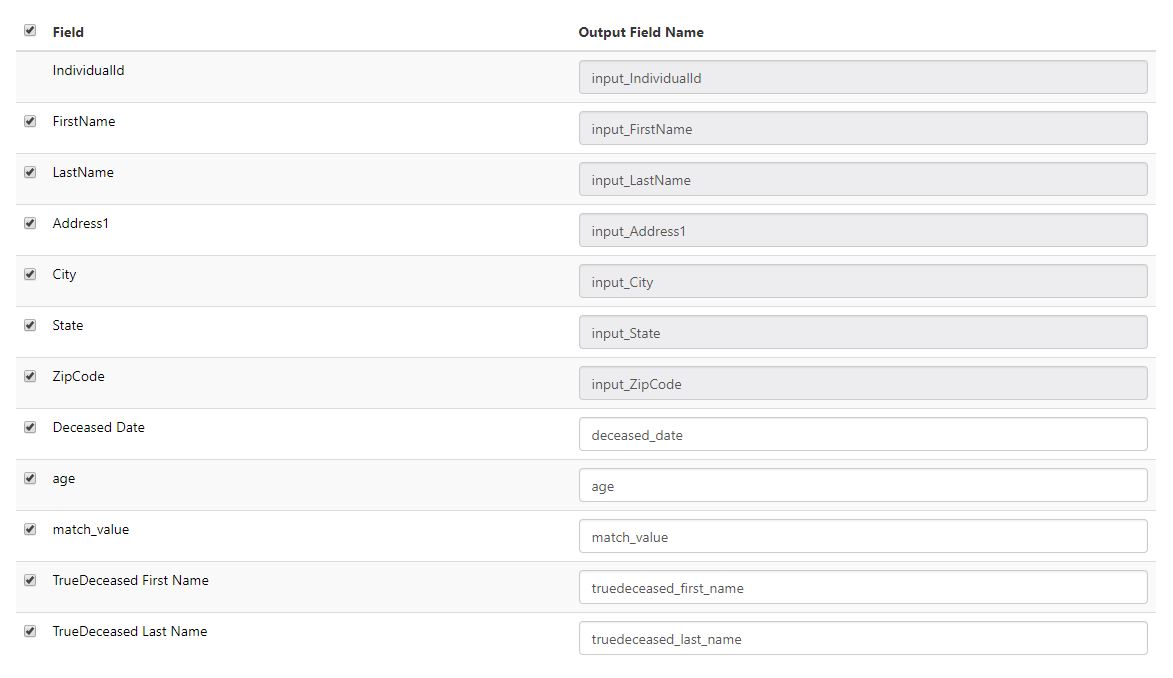
Task: Toggle the match_value checkbox
Action: pyautogui.click(x=30, y=529)
